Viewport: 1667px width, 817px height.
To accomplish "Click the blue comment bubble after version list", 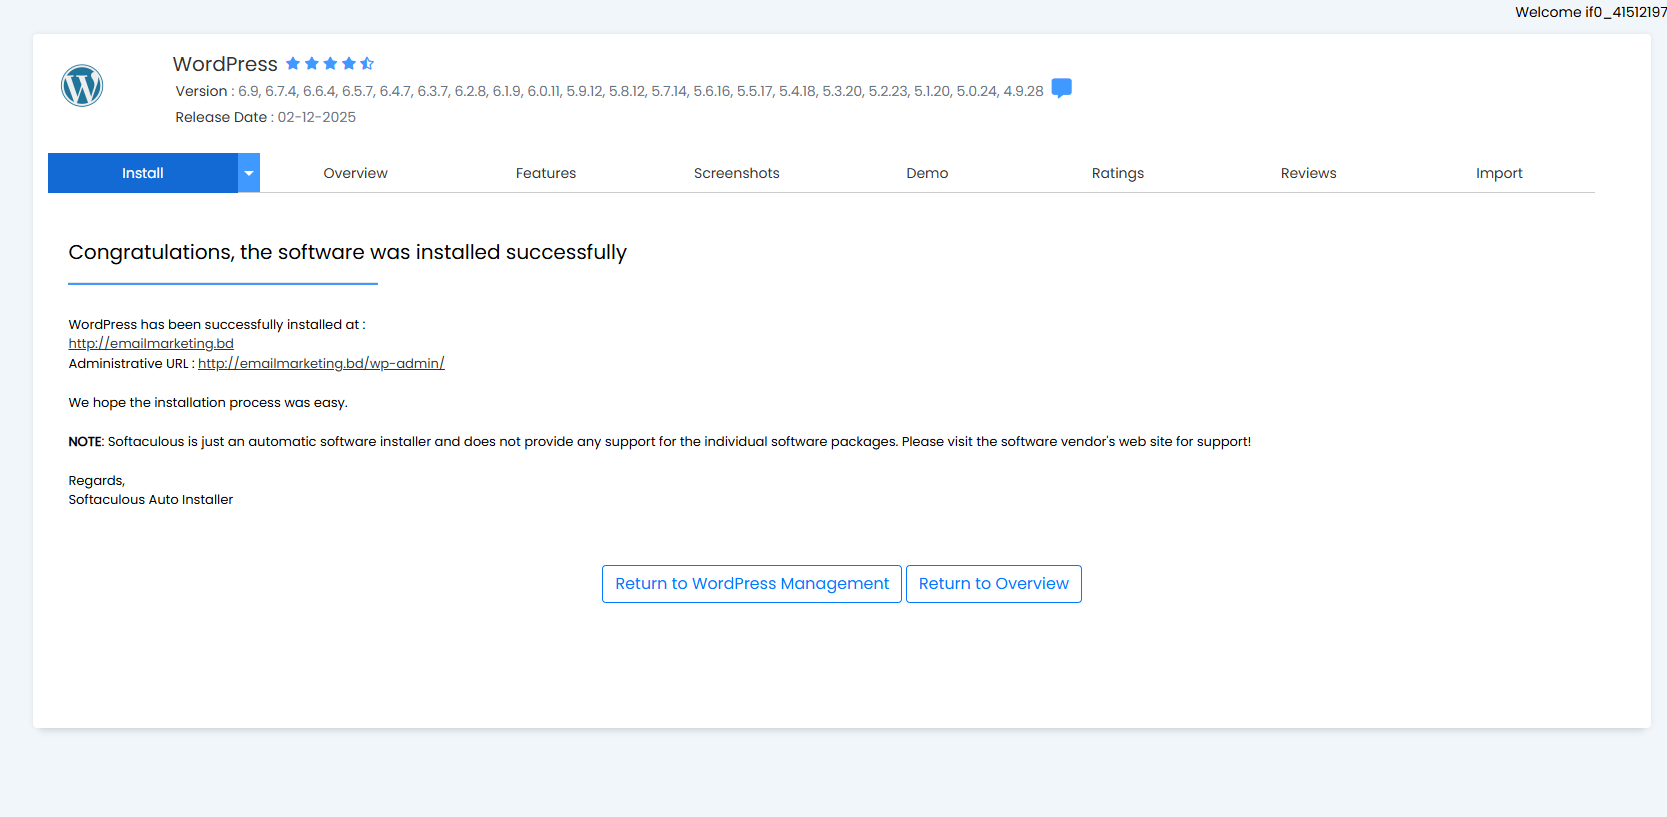I will point(1061,89).
